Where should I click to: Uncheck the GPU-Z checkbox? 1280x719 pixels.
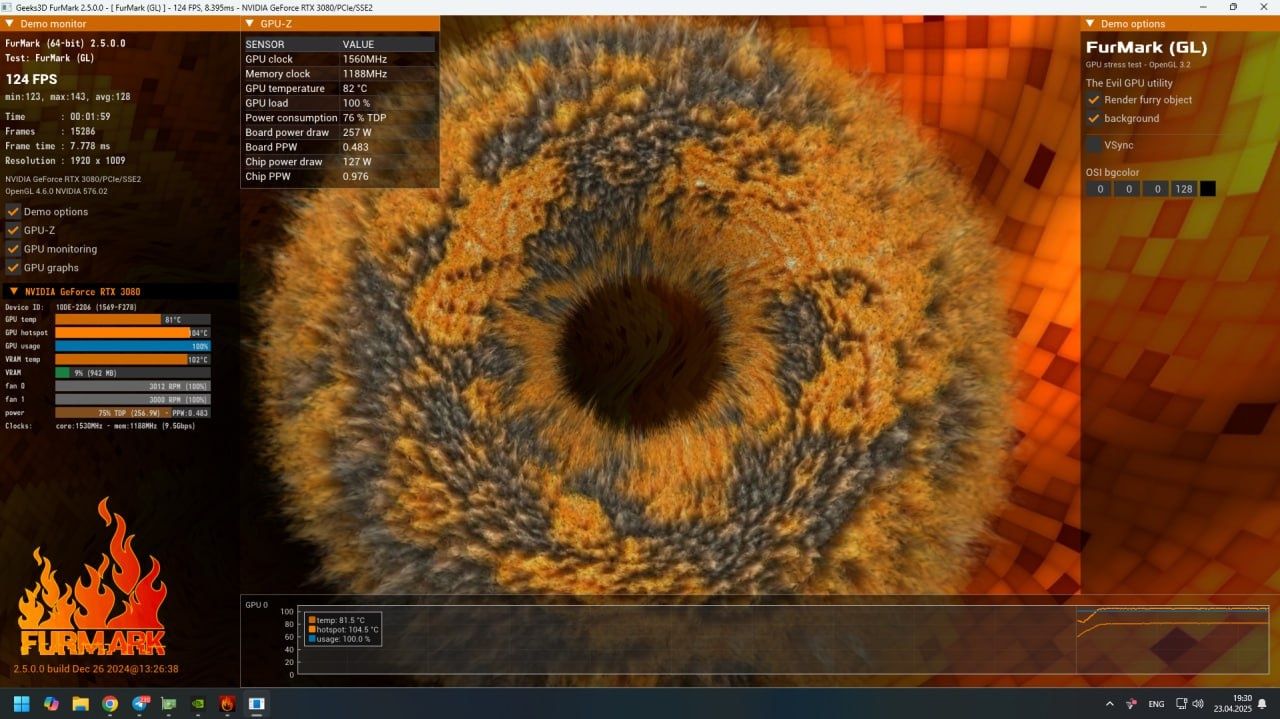coord(13,230)
